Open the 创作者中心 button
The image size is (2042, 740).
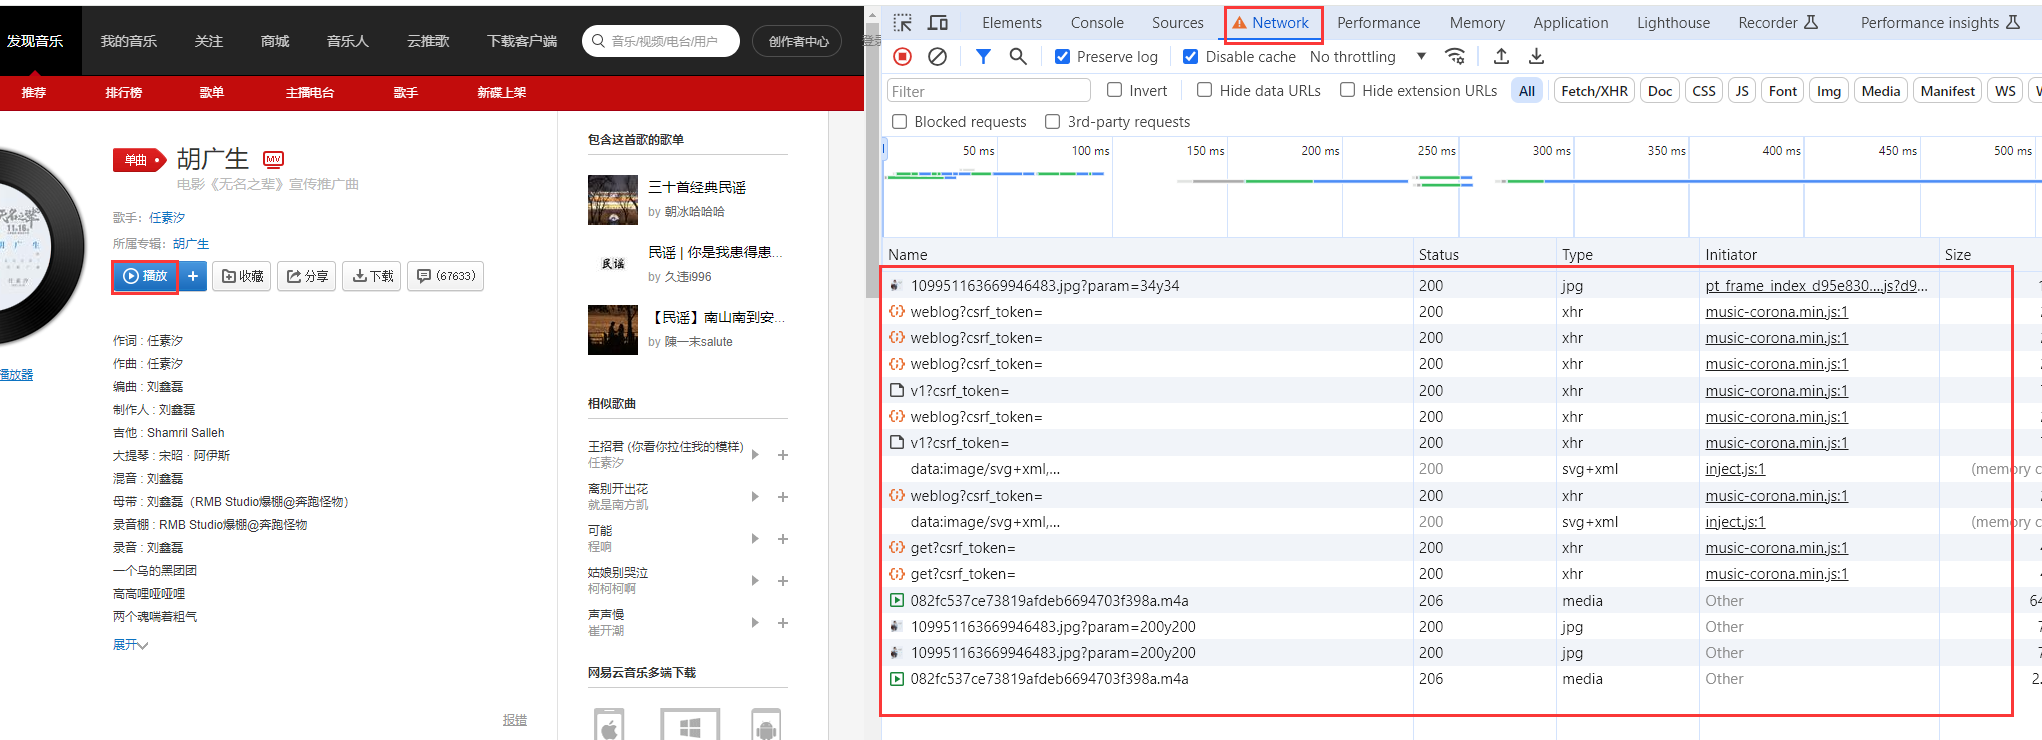coord(798,41)
